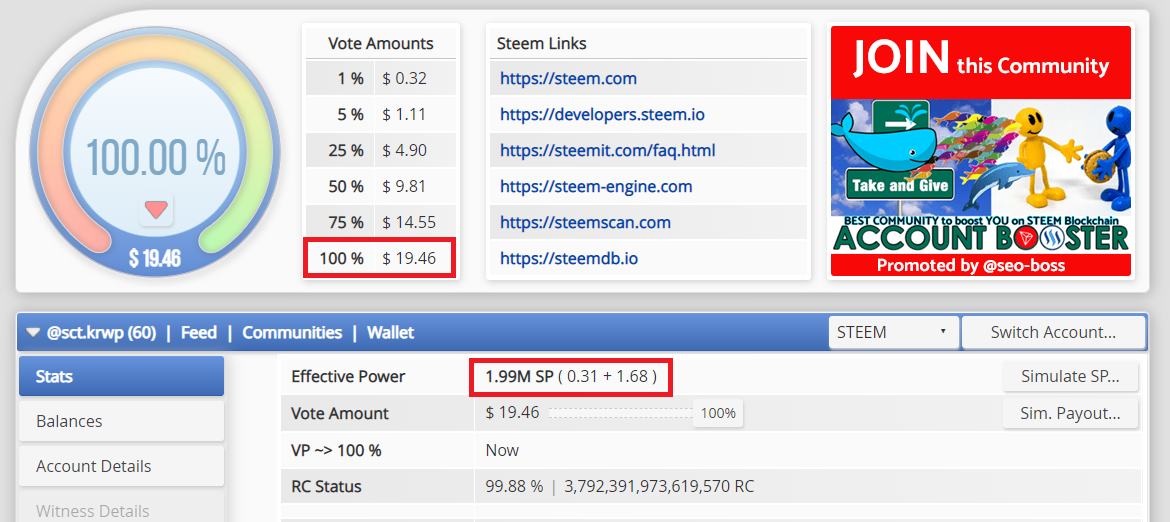The height and width of the screenshot is (522, 1170).
Task: Open Communities in the account bar
Action: tap(292, 333)
